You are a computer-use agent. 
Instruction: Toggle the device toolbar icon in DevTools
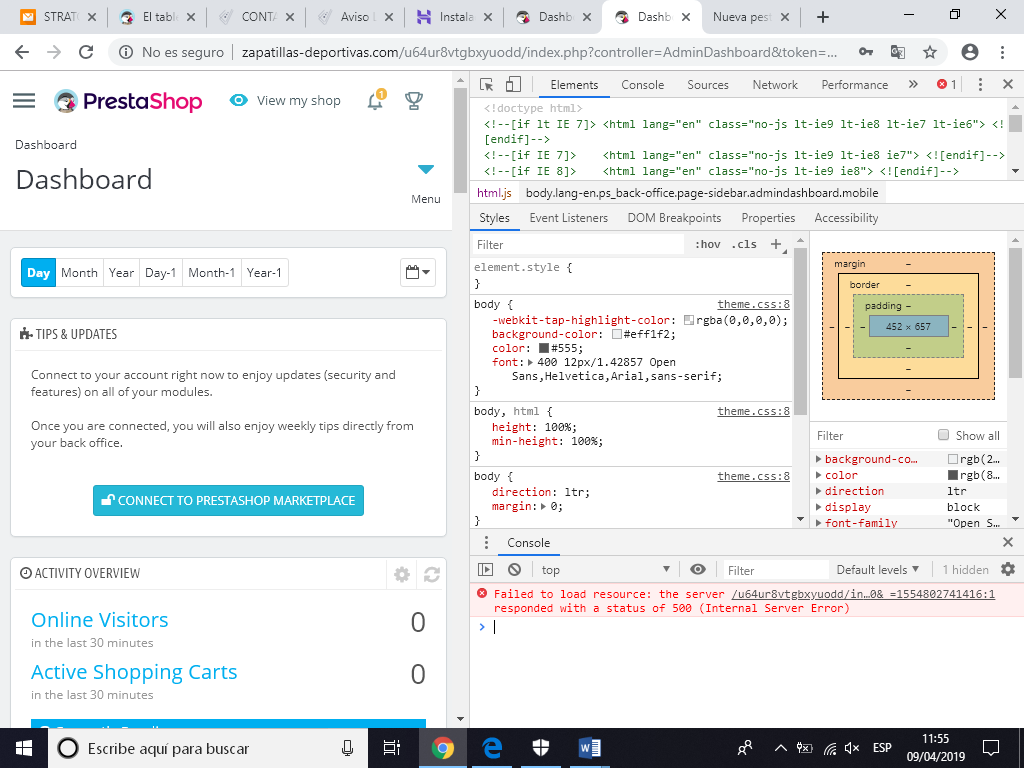[x=513, y=85]
